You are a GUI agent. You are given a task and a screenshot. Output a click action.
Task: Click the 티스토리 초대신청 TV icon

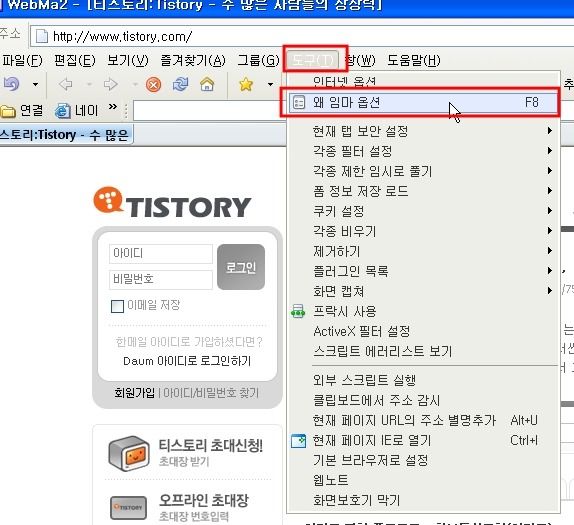tap(130, 453)
